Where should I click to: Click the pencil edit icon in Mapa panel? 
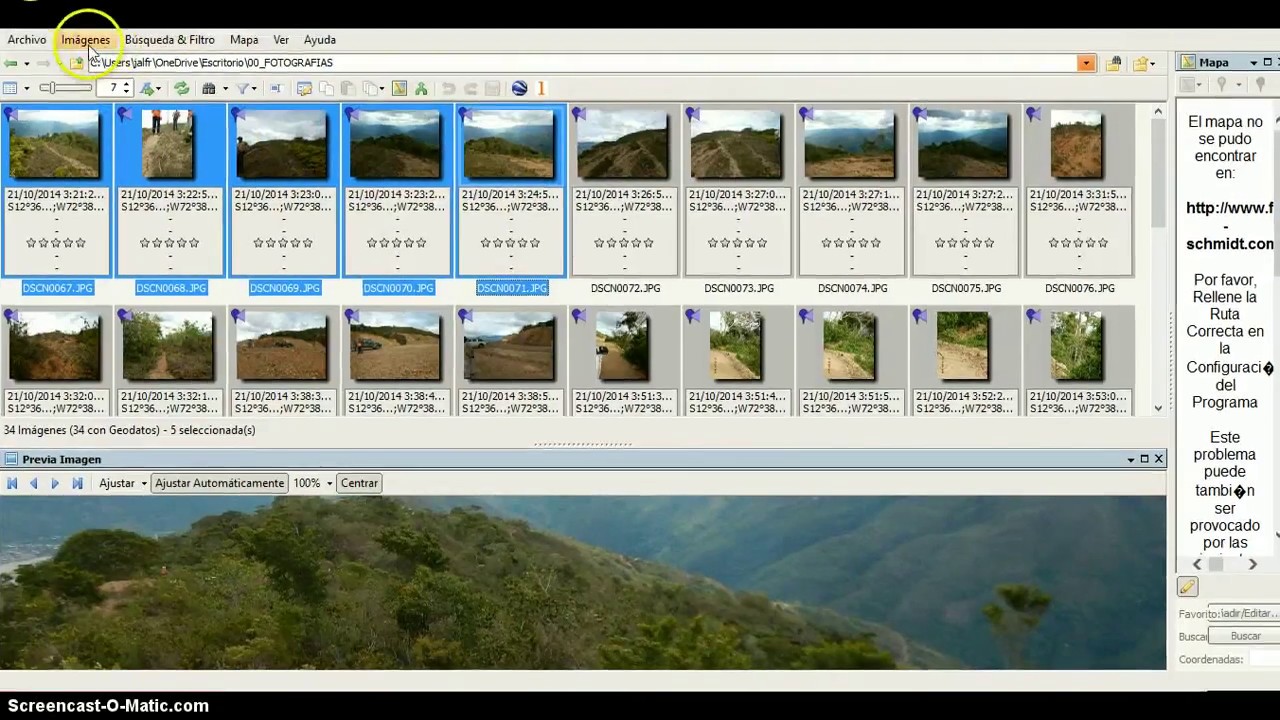[x=1187, y=588]
